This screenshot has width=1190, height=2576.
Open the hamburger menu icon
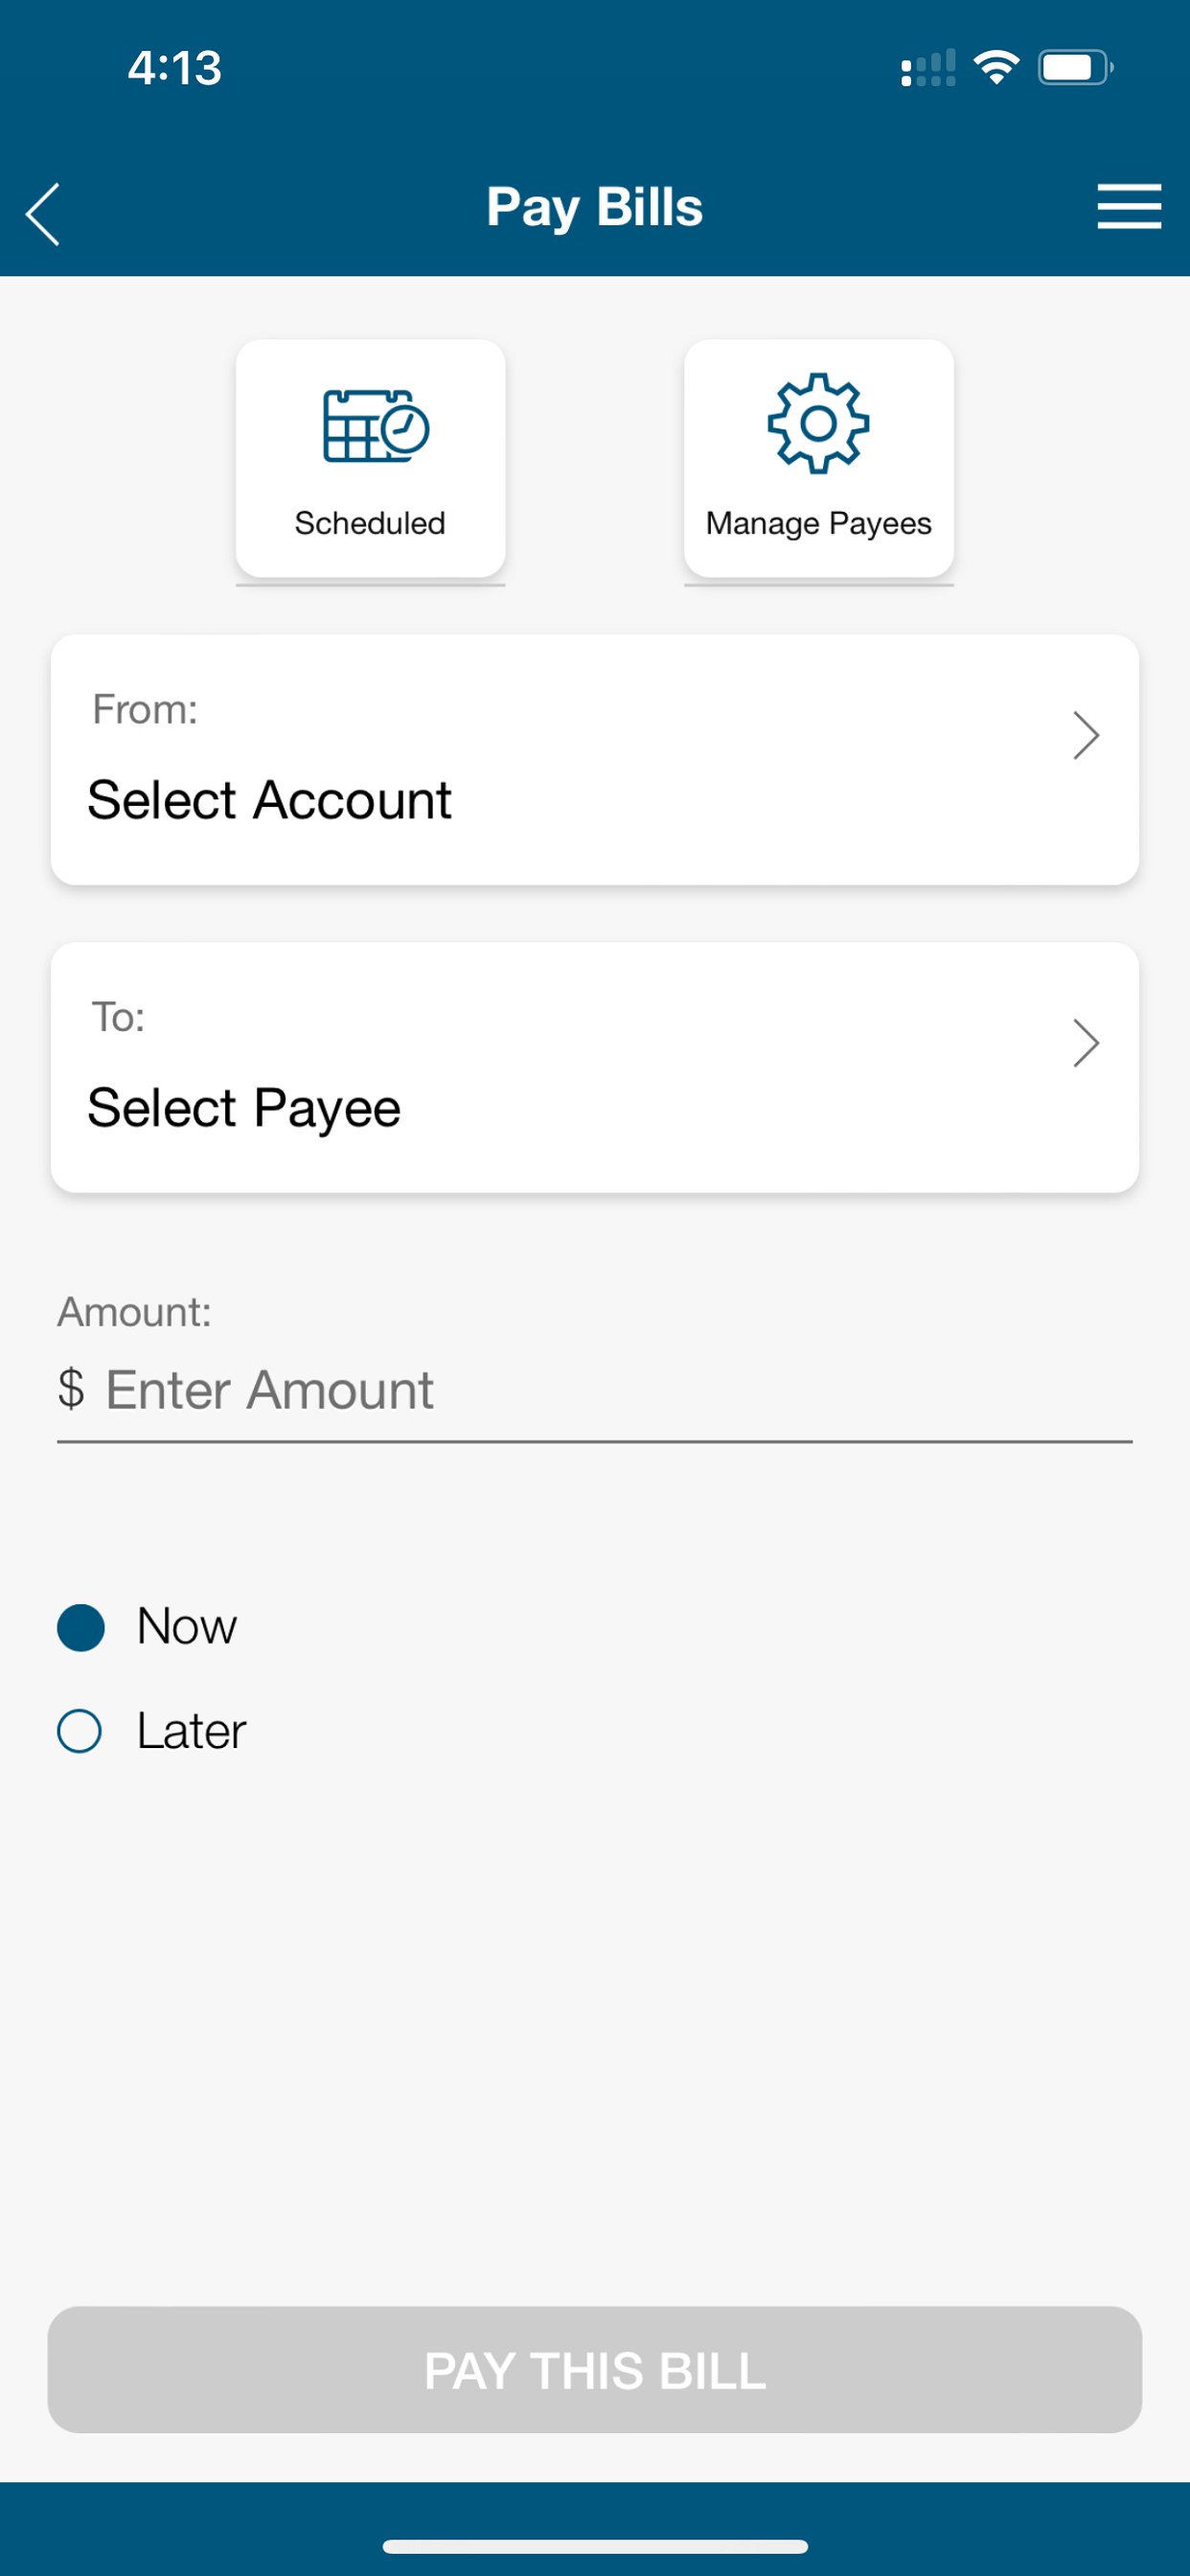tap(1129, 207)
